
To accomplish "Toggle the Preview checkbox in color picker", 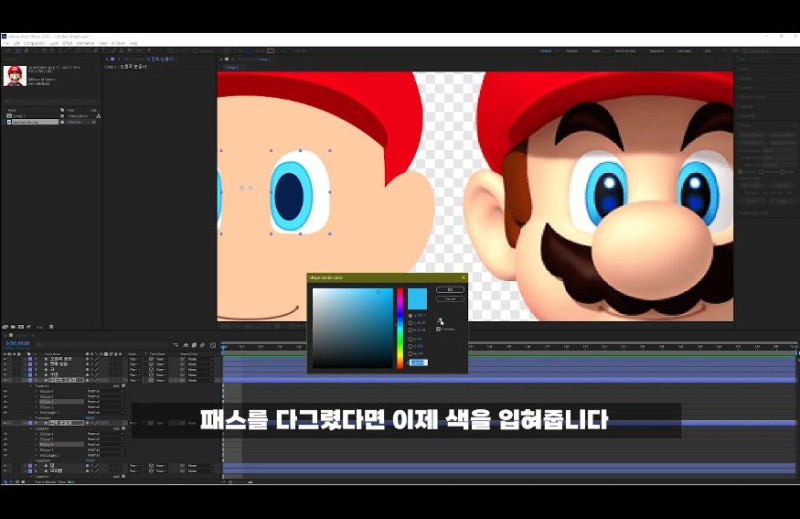I will 438,329.
